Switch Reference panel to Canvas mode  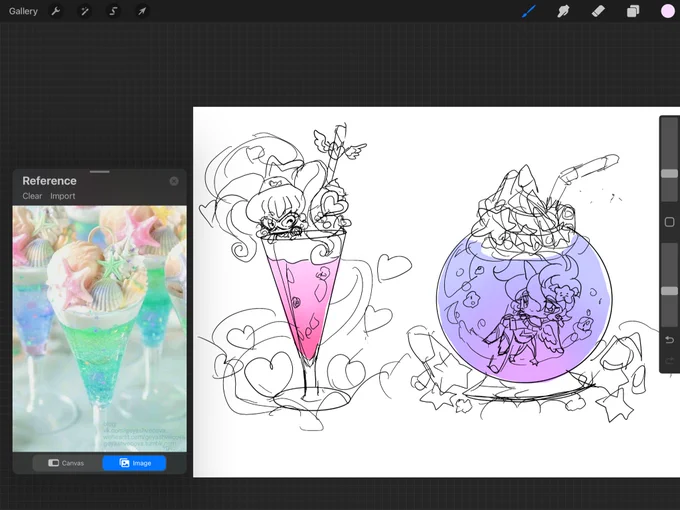tap(67, 463)
